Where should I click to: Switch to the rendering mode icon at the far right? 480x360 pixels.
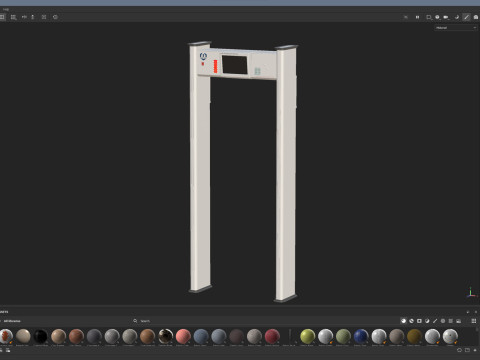pos(476,17)
